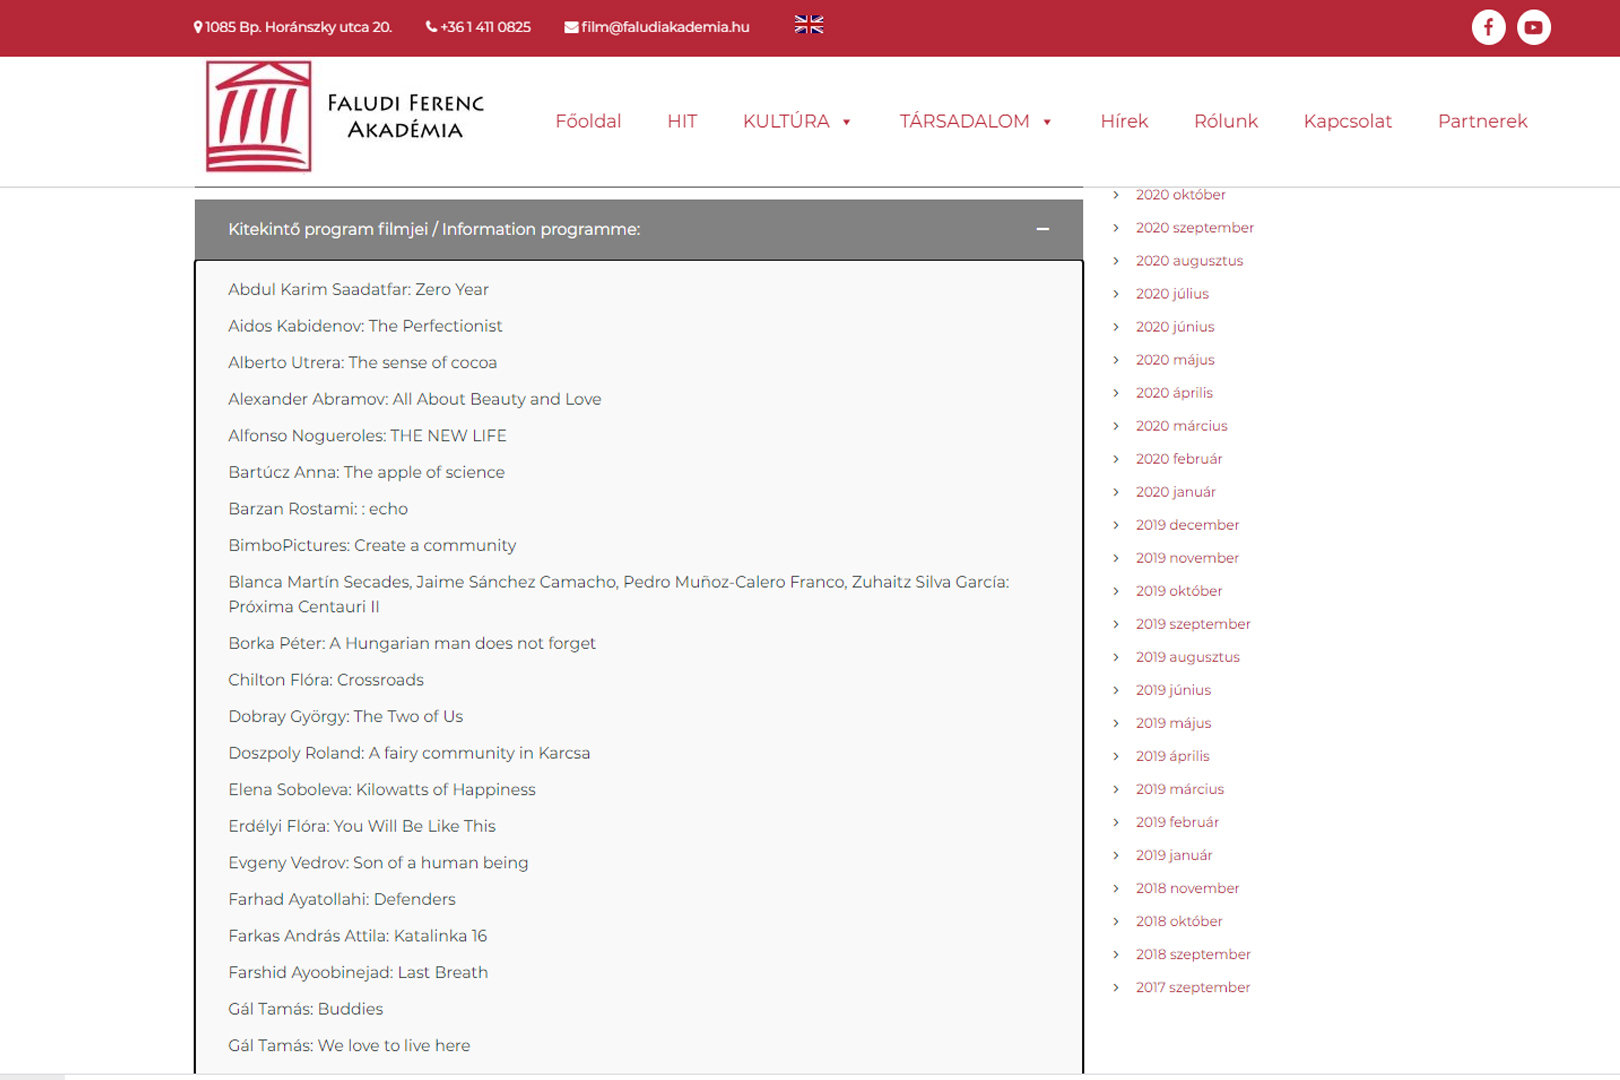
Task: Click the address with location pin
Action: click(292, 27)
